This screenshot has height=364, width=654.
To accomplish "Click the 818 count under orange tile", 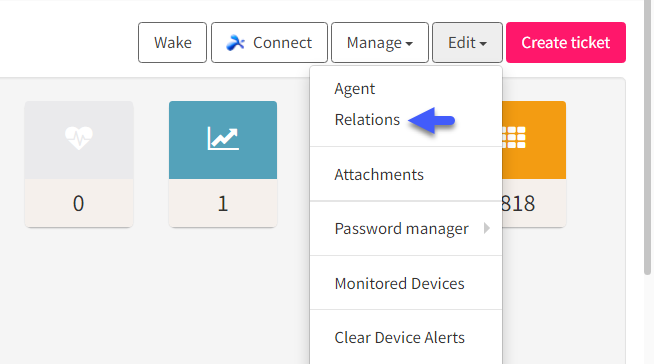I will click(x=518, y=203).
